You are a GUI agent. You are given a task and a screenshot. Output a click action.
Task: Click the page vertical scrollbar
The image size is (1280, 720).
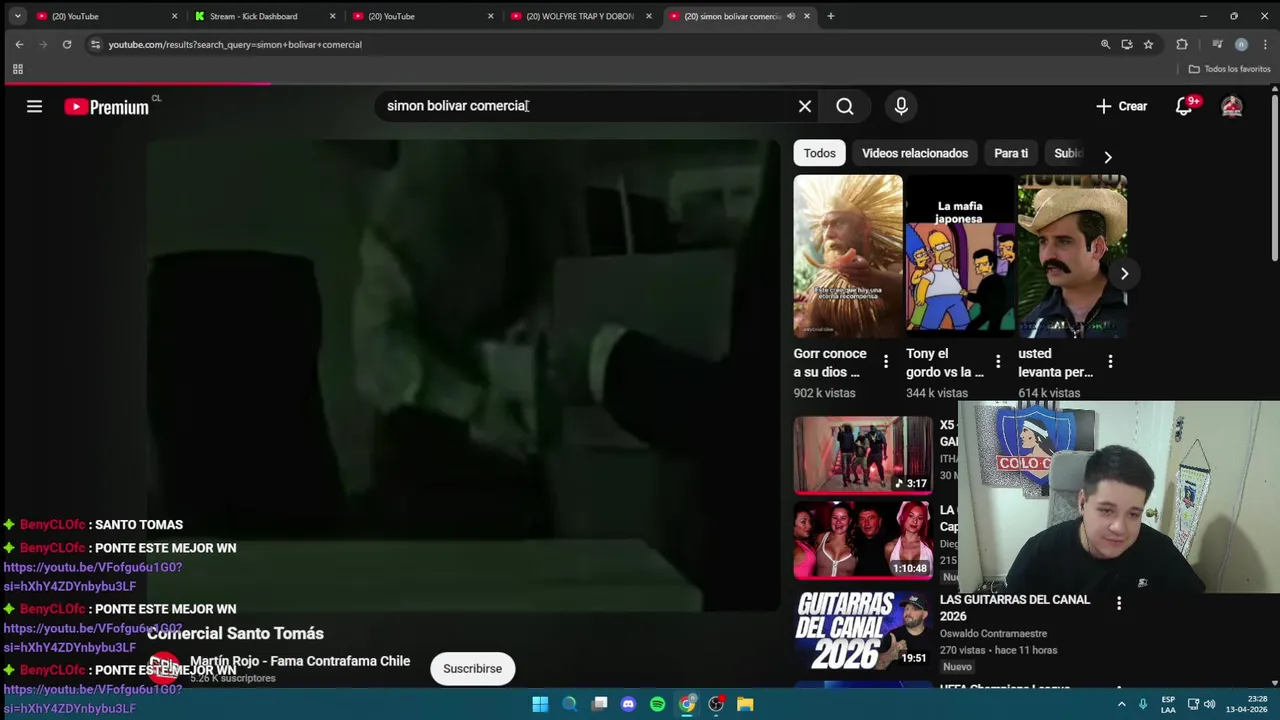[x=1274, y=180]
